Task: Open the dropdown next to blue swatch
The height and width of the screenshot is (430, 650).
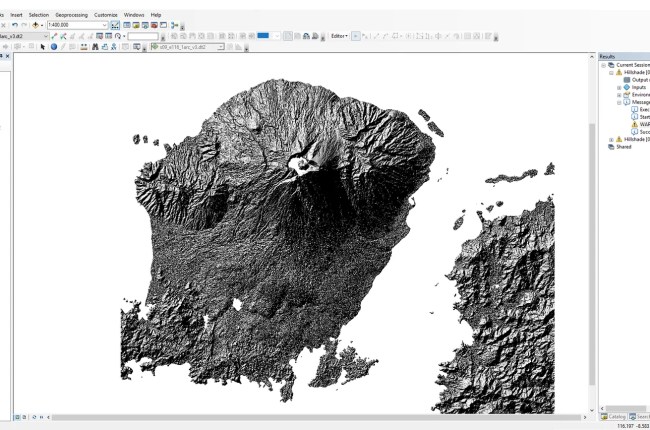Action: pyautogui.click(x=277, y=36)
